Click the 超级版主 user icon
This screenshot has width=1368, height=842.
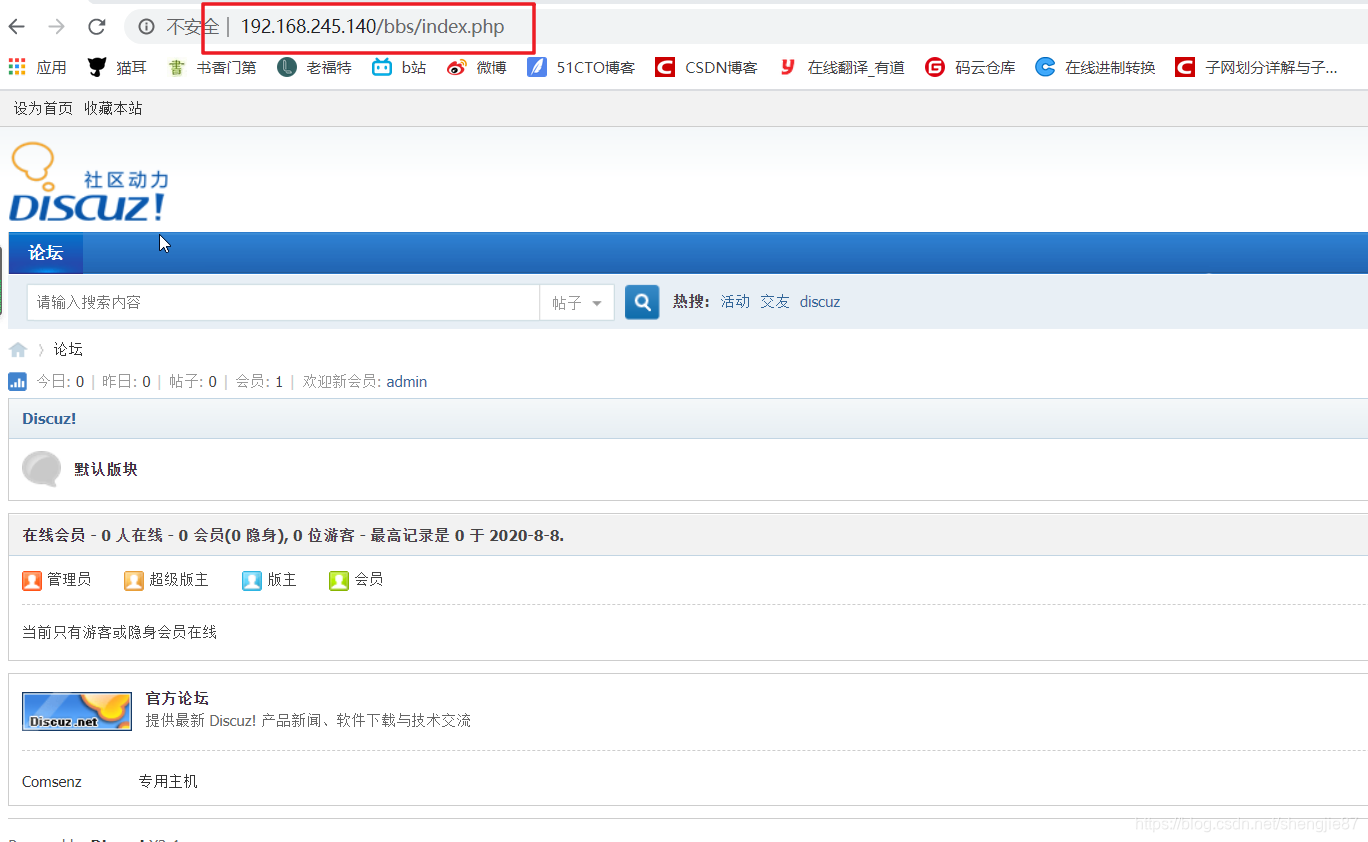(x=134, y=580)
